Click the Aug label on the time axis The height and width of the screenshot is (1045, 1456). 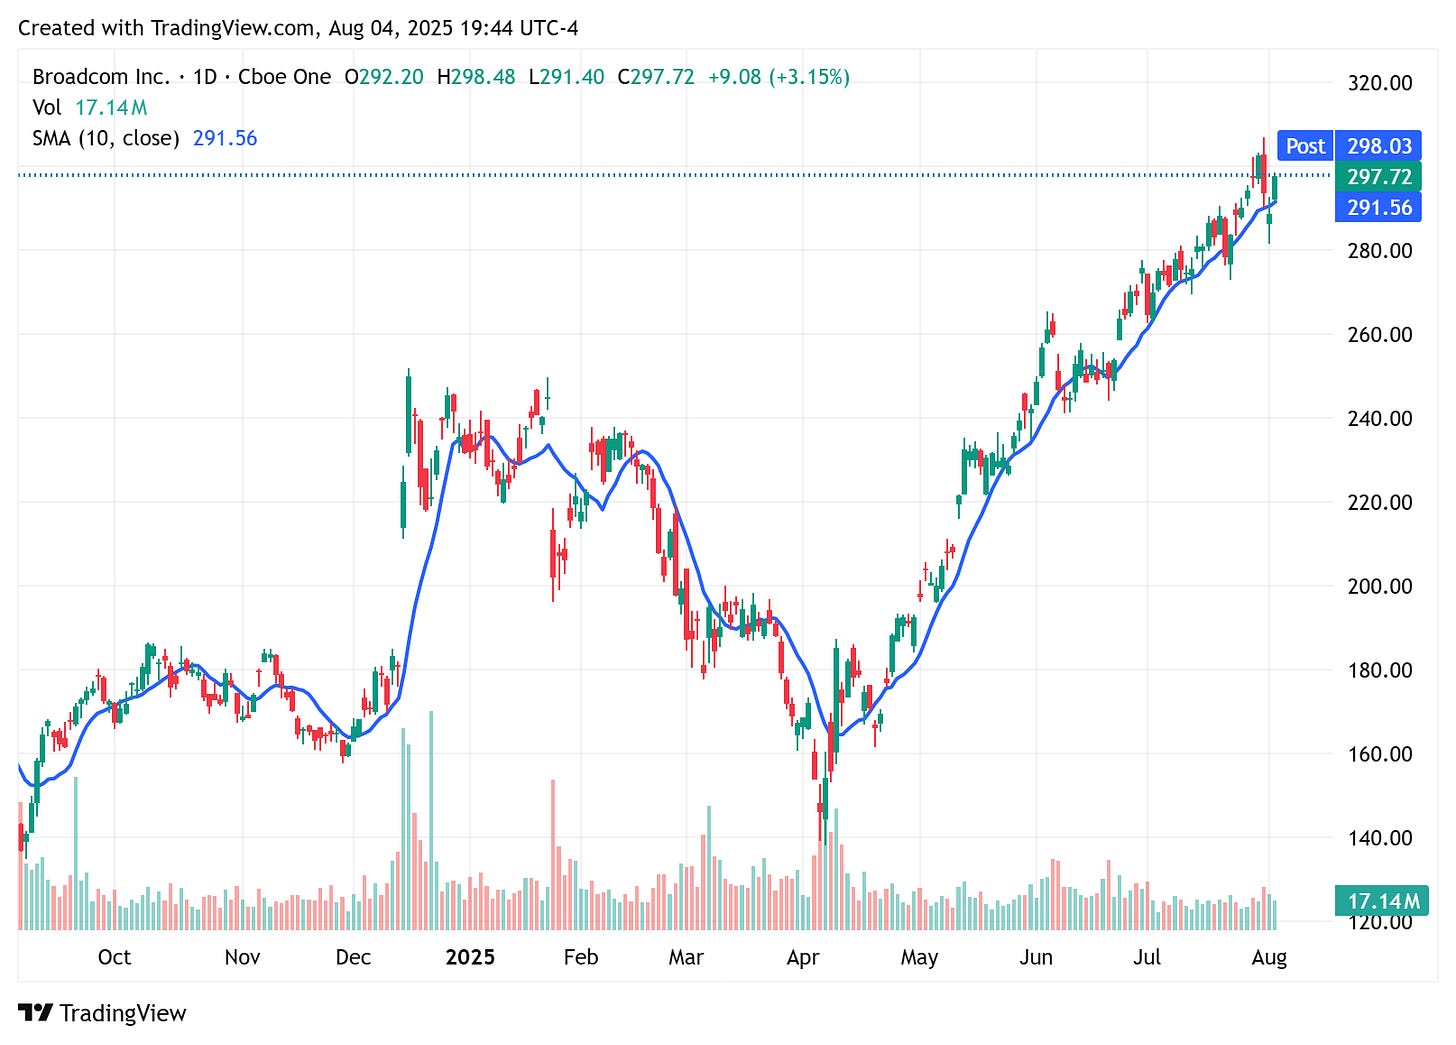point(1270,957)
